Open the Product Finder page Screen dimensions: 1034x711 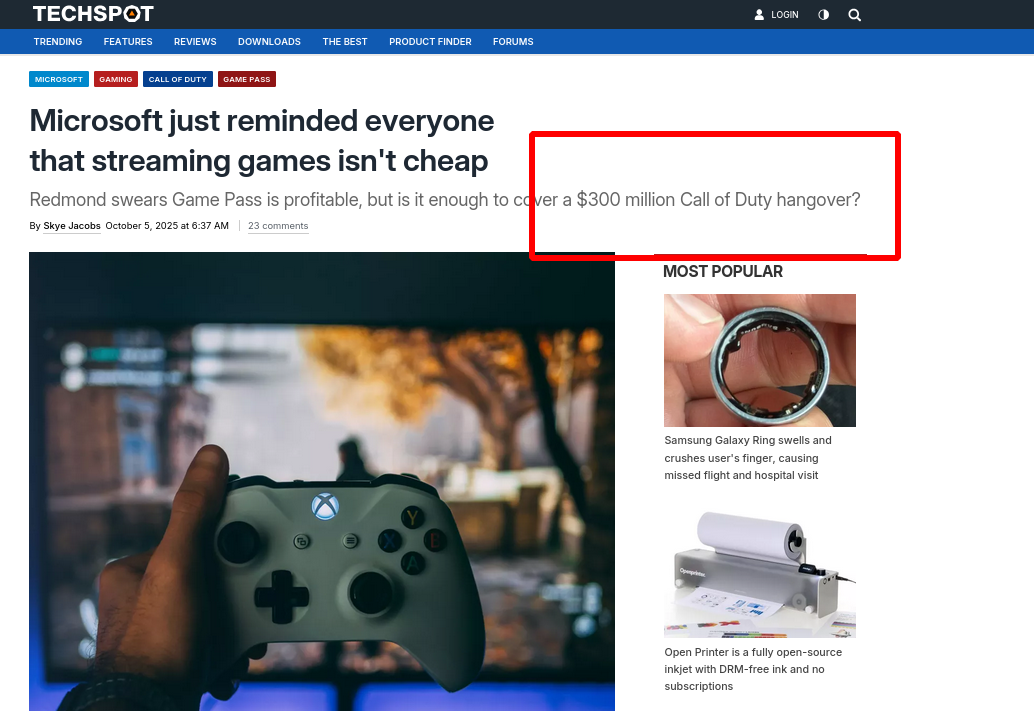pyautogui.click(x=430, y=42)
